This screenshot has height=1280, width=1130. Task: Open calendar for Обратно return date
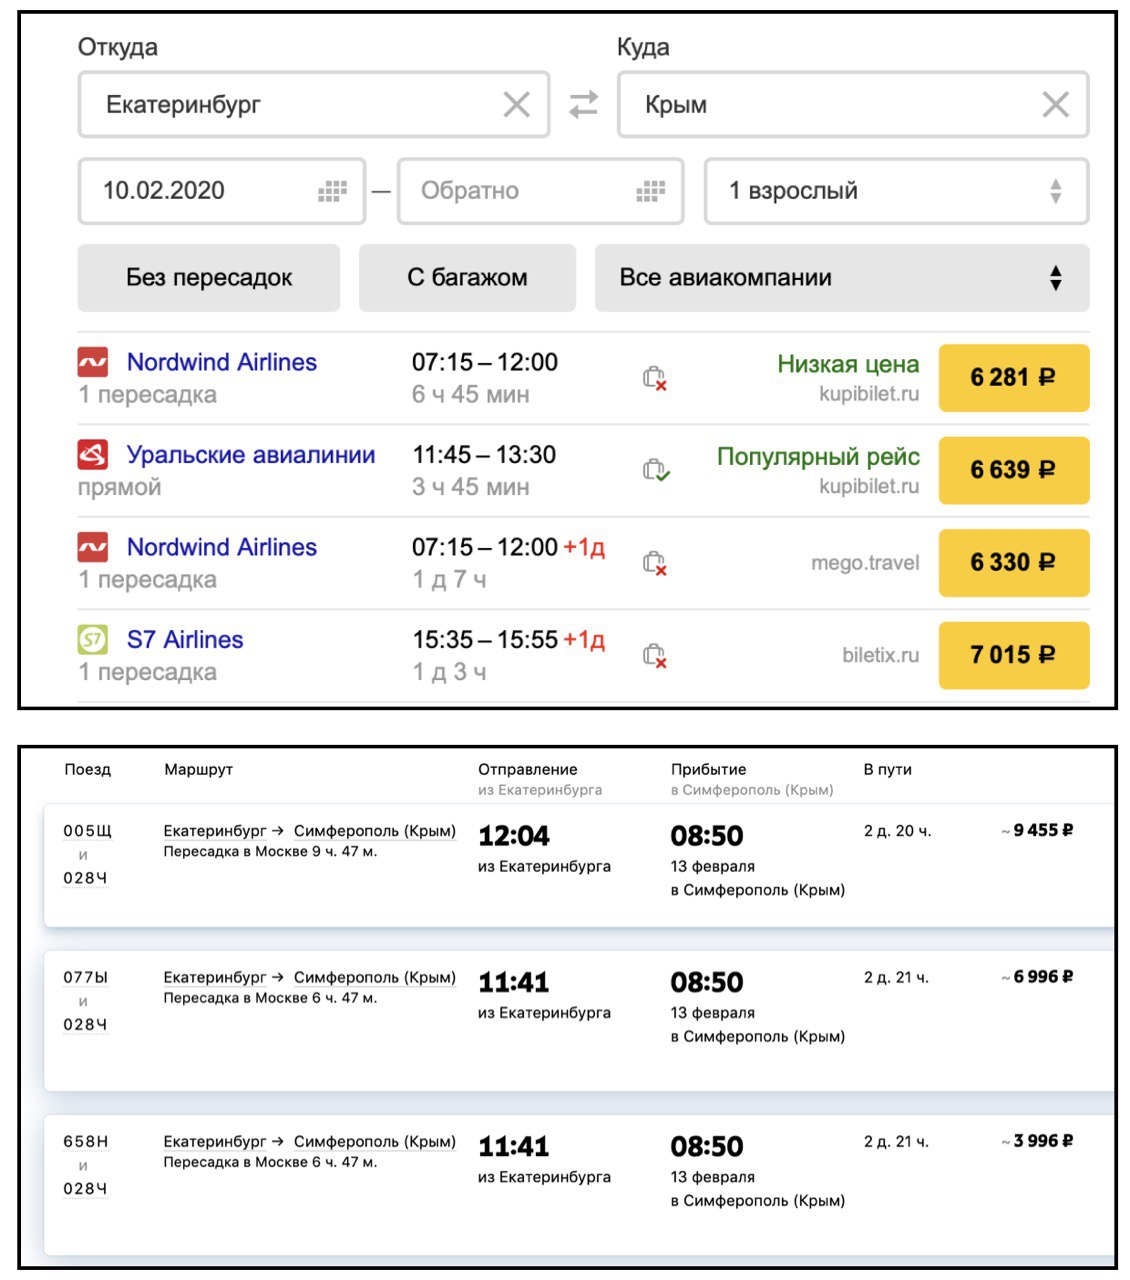point(651,191)
